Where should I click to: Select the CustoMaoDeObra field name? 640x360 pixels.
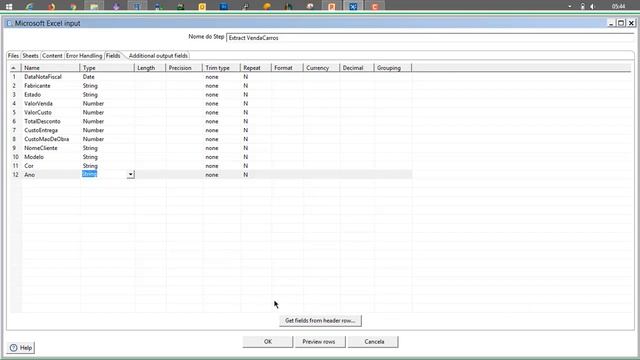(47, 139)
